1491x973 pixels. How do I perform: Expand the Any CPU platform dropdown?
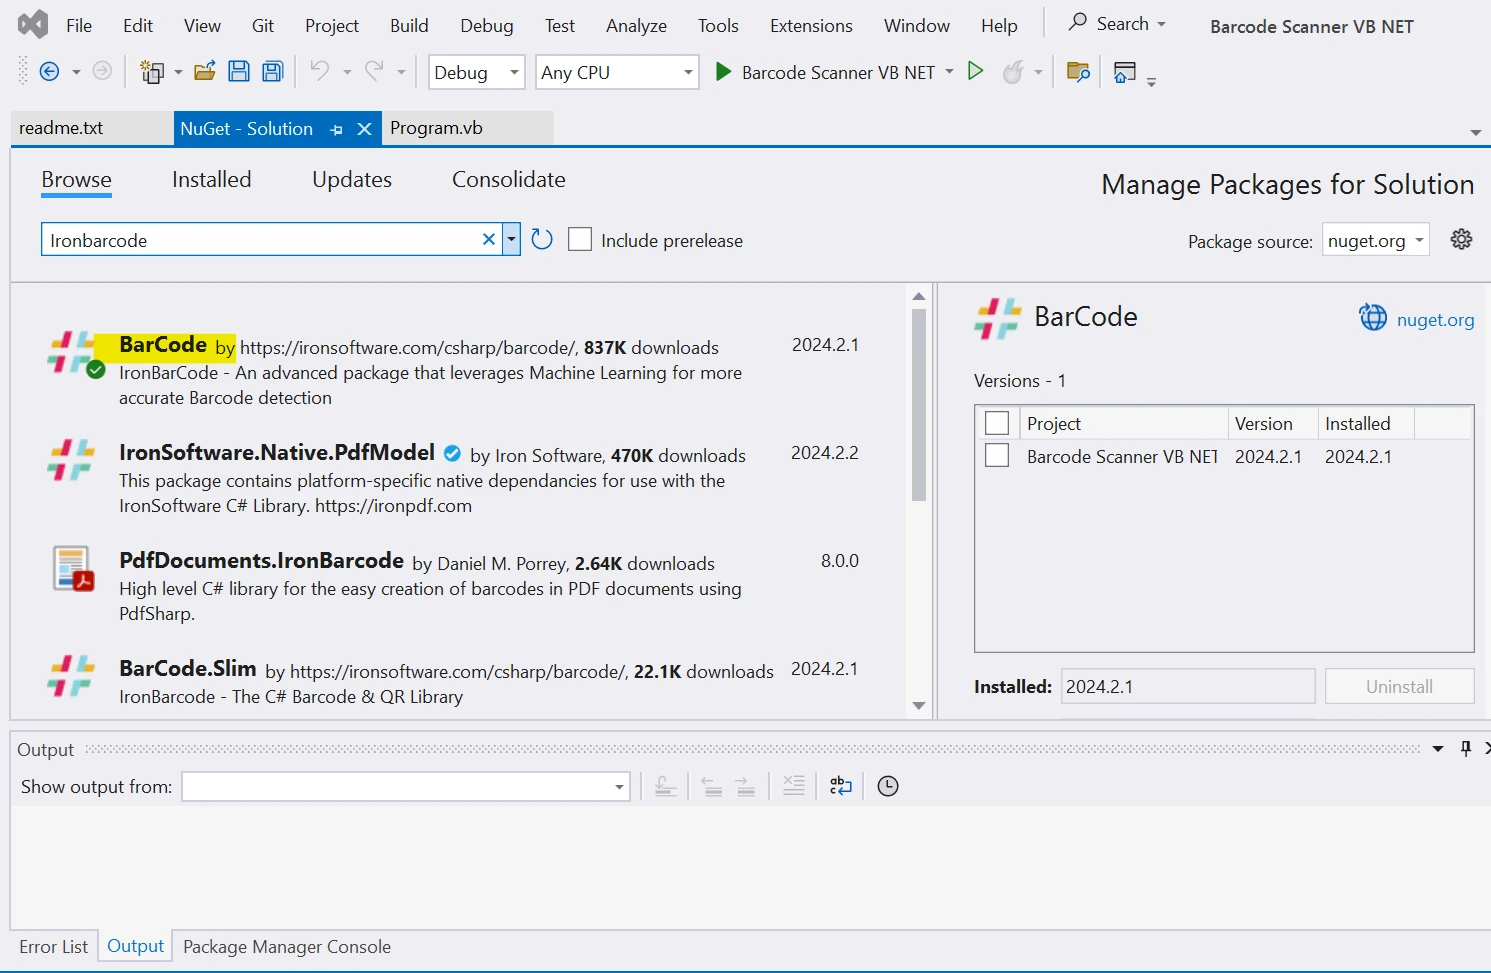tap(617, 72)
